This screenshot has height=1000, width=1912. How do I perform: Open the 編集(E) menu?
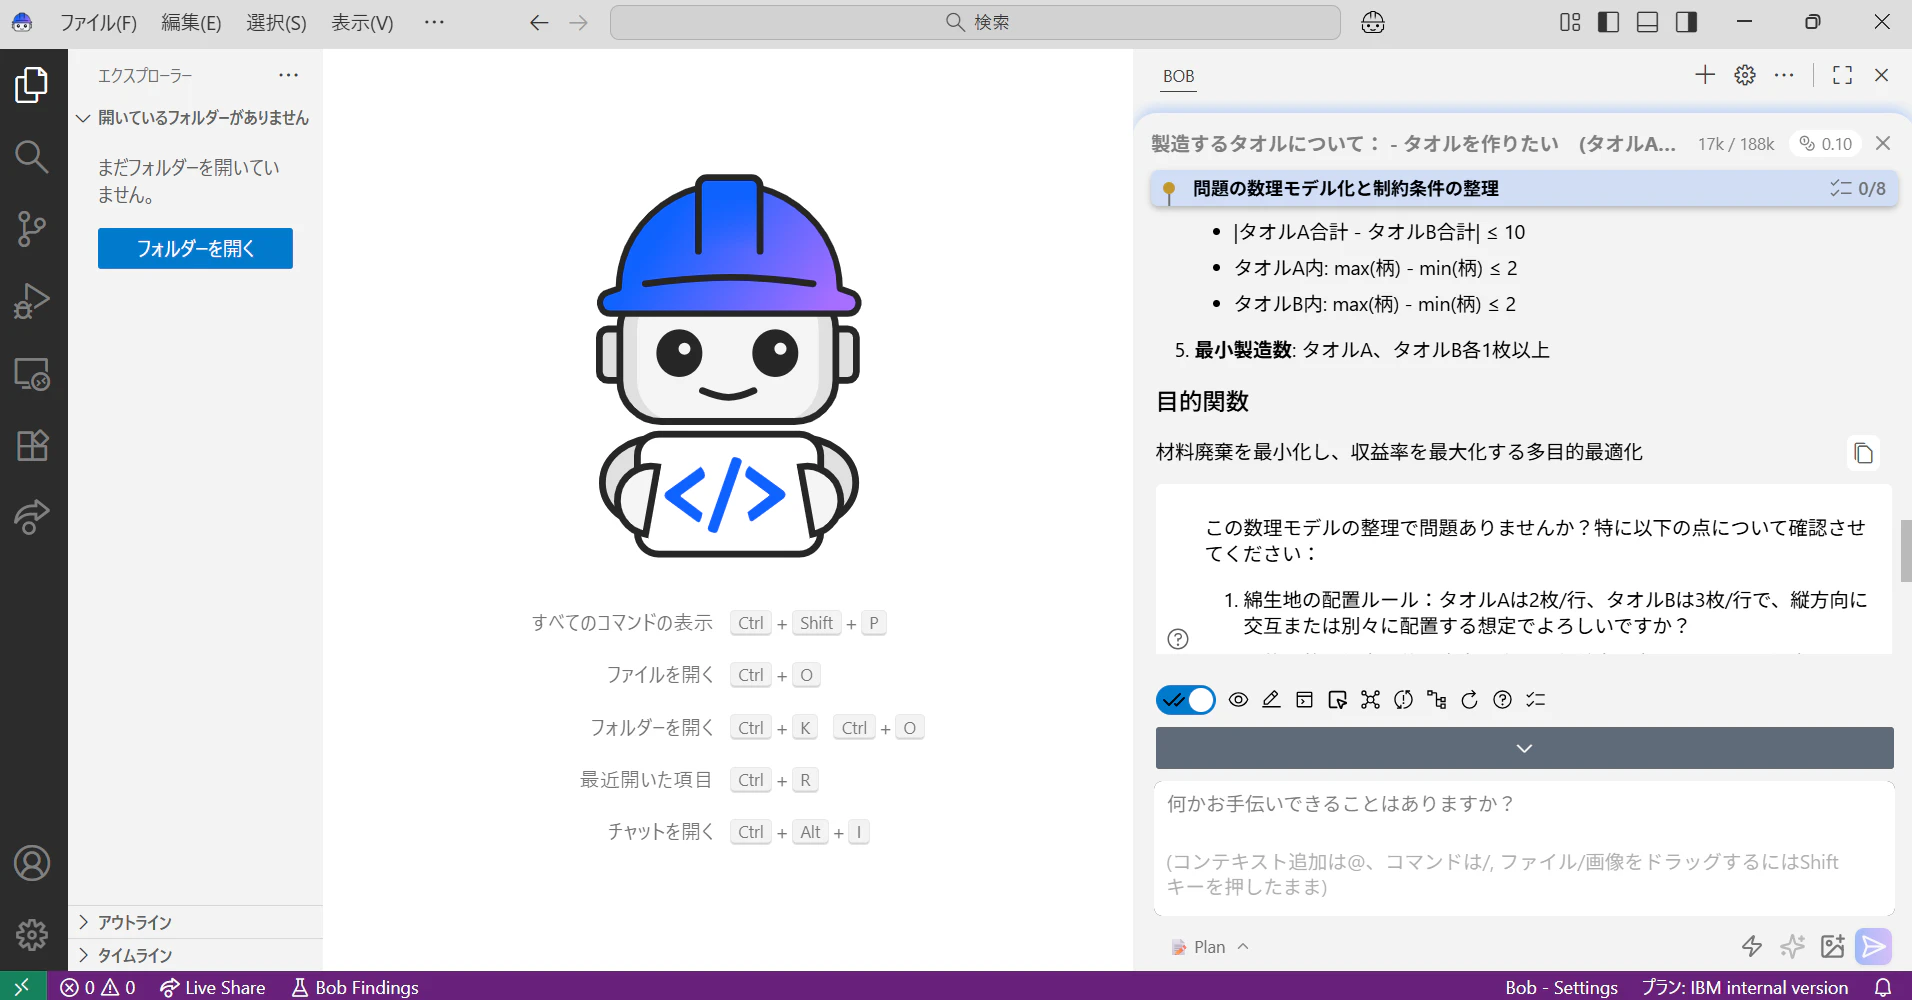pos(191,22)
